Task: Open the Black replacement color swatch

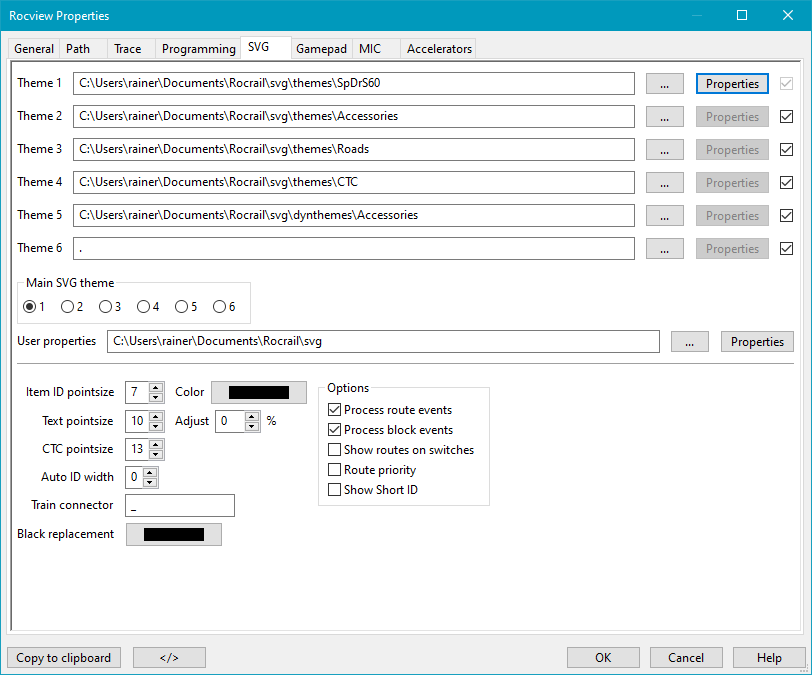Action: (x=174, y=535)
